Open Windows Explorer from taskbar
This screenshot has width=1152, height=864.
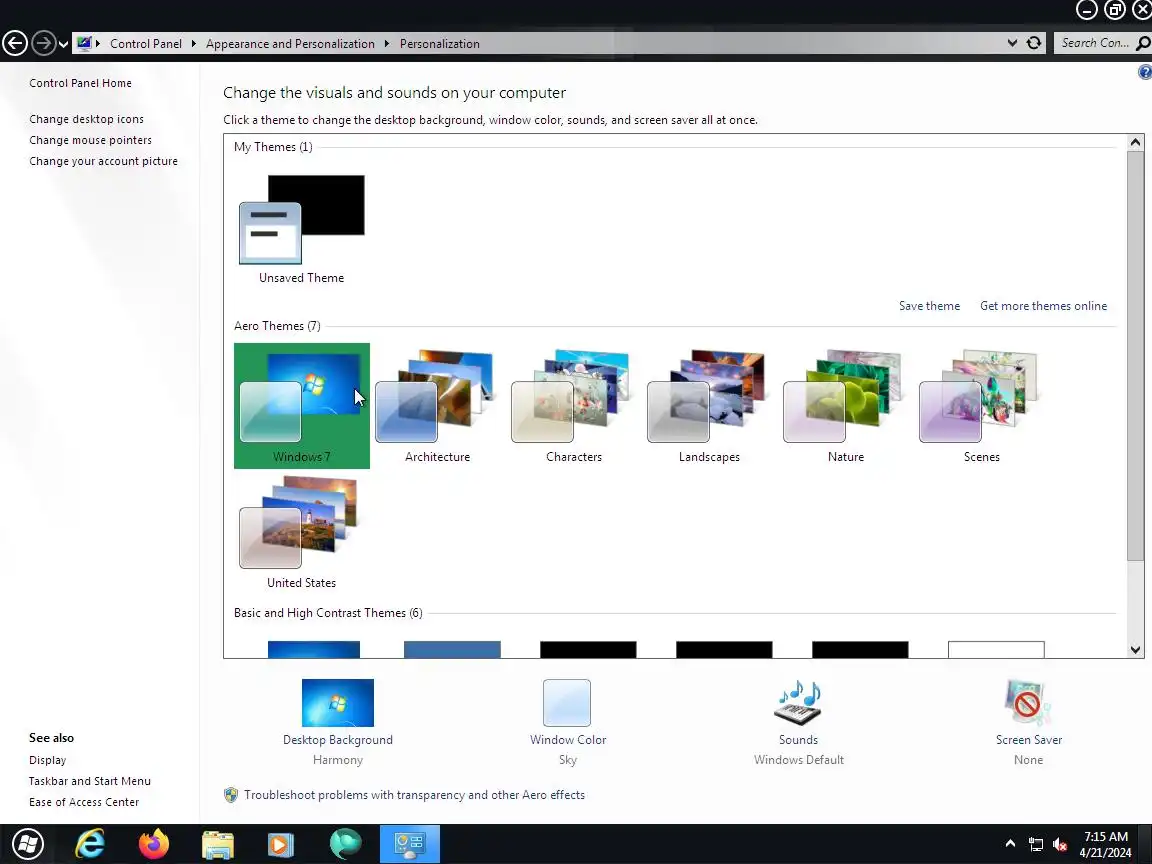217,844
